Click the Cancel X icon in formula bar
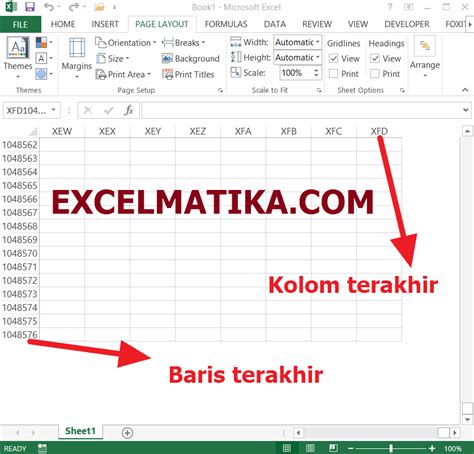Screen dimensions: 474x454 [x=88, y=110]
